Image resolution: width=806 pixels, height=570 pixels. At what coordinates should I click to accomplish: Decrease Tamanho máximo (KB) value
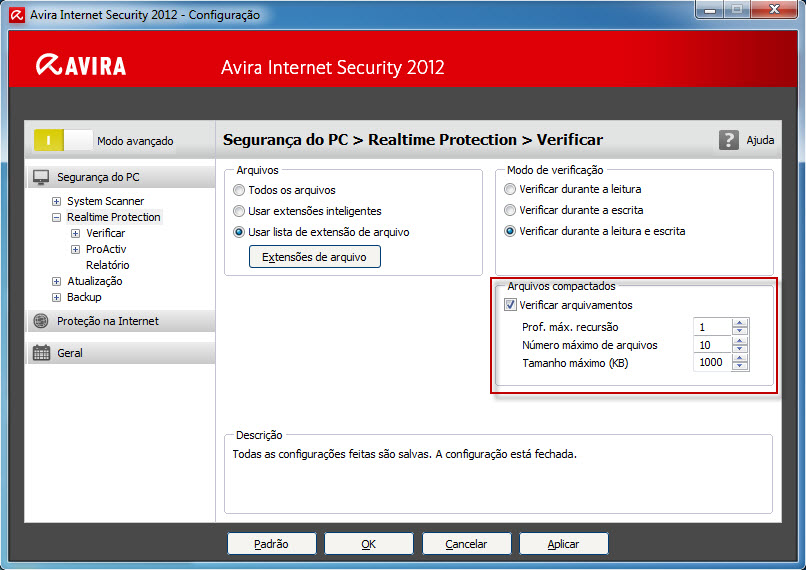click(740, 366)
